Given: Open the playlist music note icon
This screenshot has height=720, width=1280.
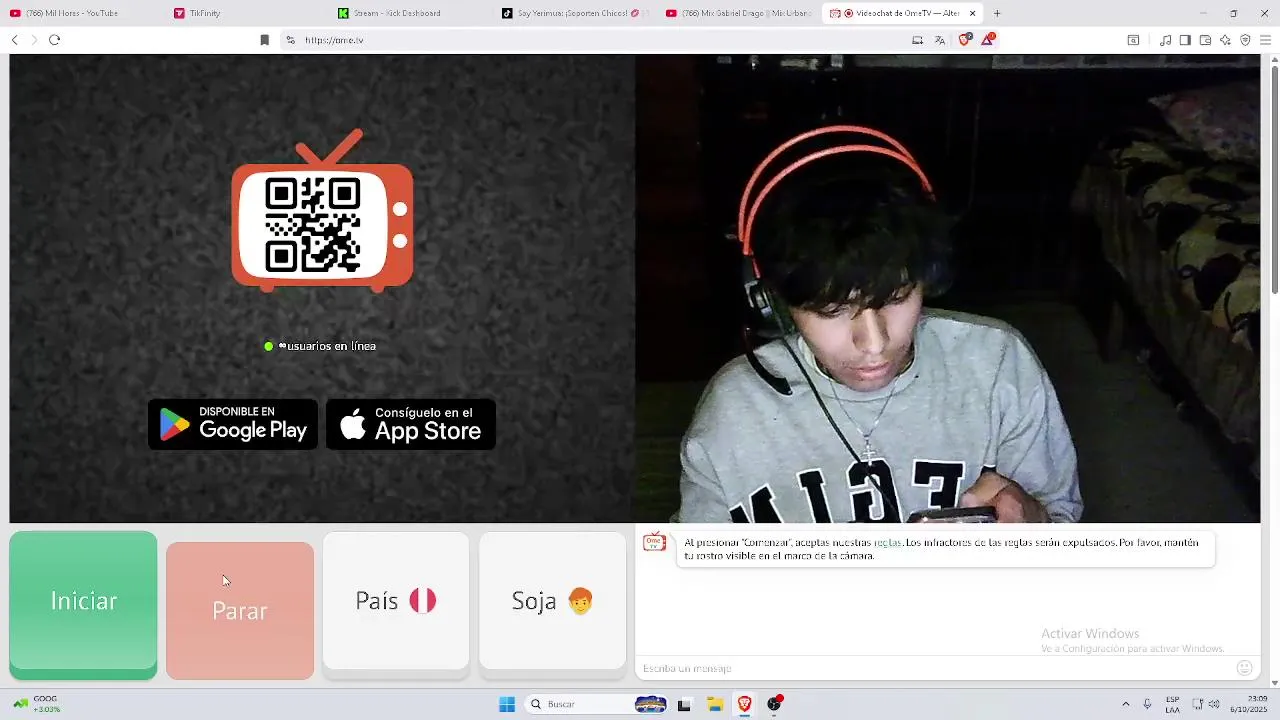Looking at the screenshot, I should pyautogui.click(x=1165, y=40).
